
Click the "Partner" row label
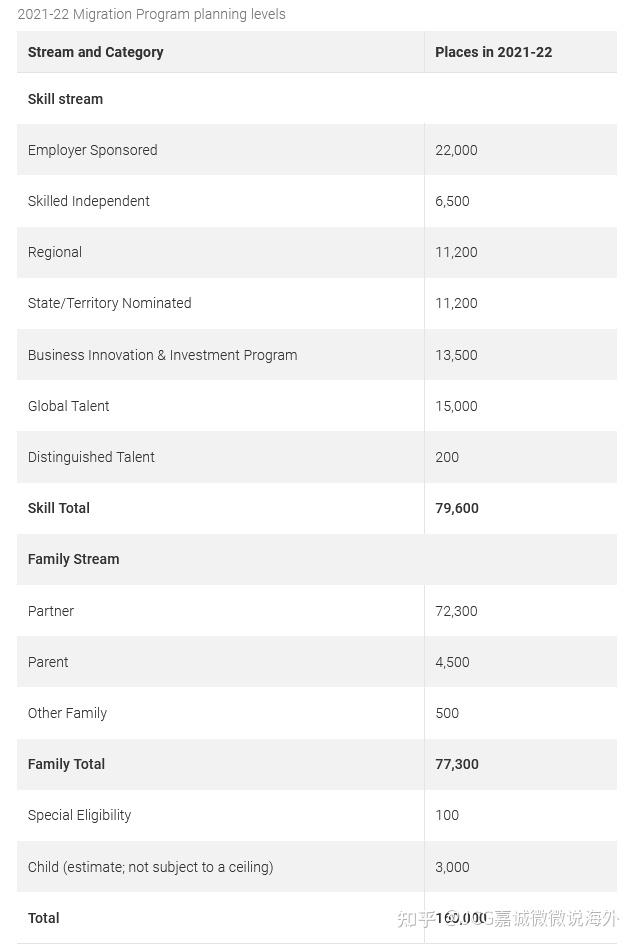pos(51,611)
